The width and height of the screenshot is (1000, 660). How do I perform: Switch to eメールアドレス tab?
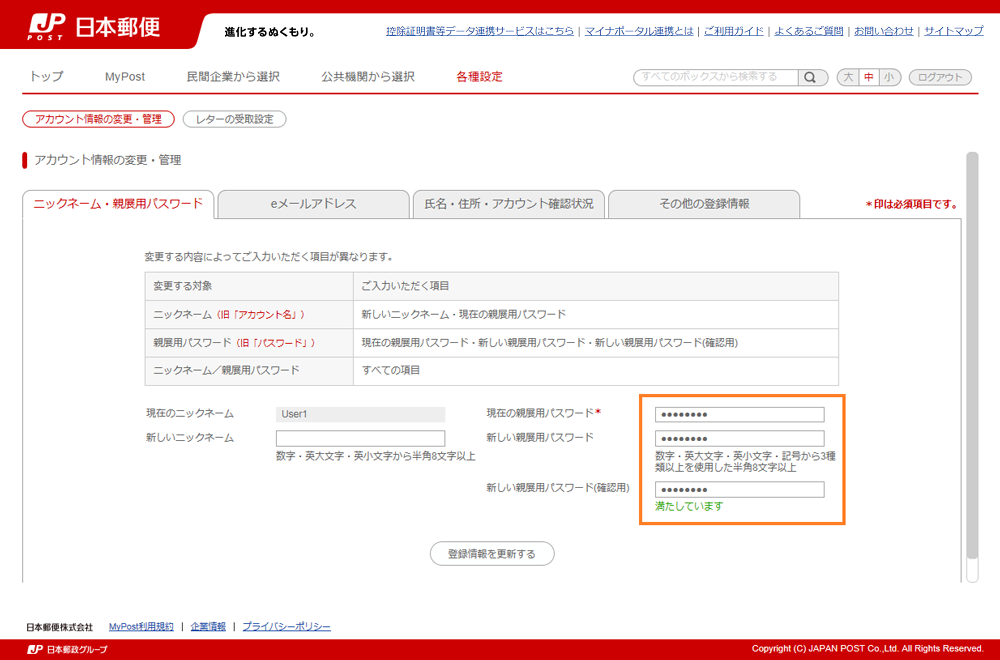click(x=313, y=204)
